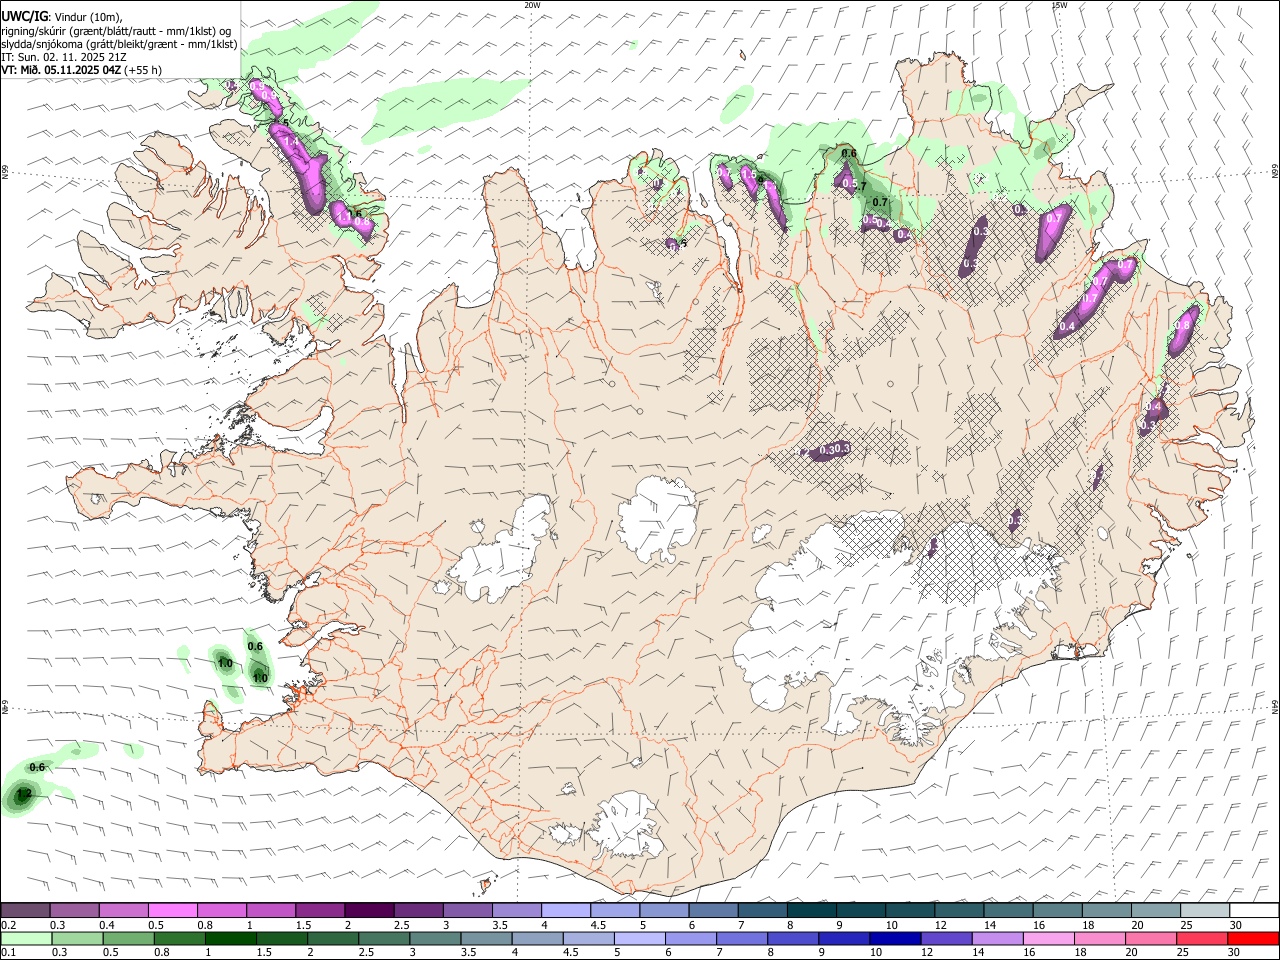The width and height of the screenshot is (1280, 960).
Task: Click the "0.1" rain legend label
Action: (9, 952)
